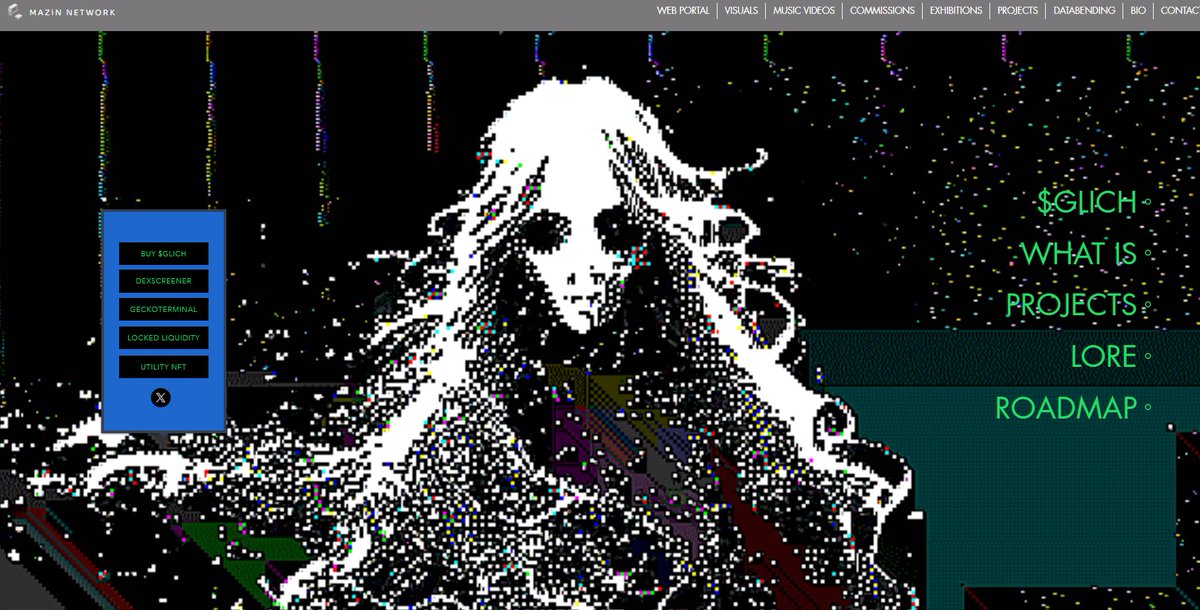Open DATABENDING page from navigation
The image size is (1200, 610).
point(1084,11)
